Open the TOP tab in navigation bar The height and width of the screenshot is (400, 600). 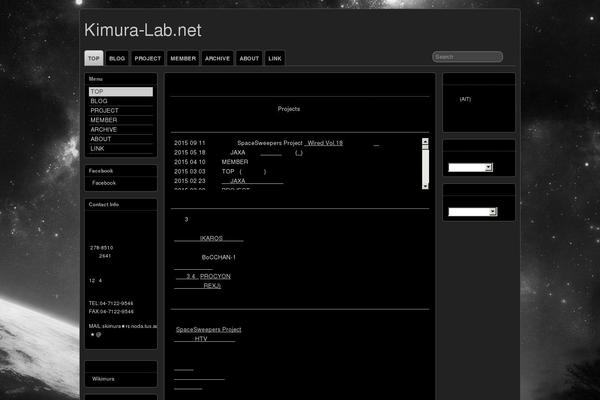pyautogui.click(x=94, y=58)
